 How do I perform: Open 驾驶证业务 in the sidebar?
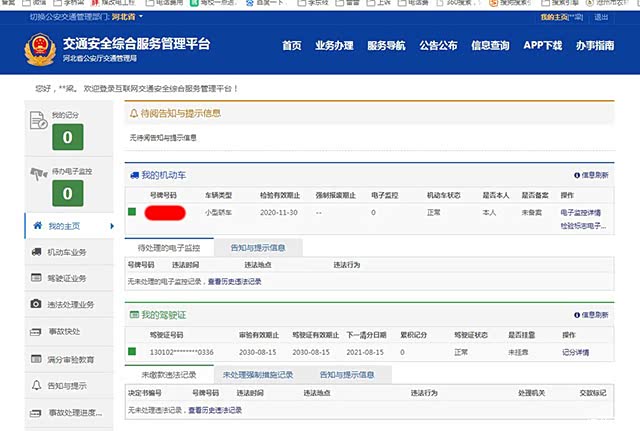coord(70,277)
